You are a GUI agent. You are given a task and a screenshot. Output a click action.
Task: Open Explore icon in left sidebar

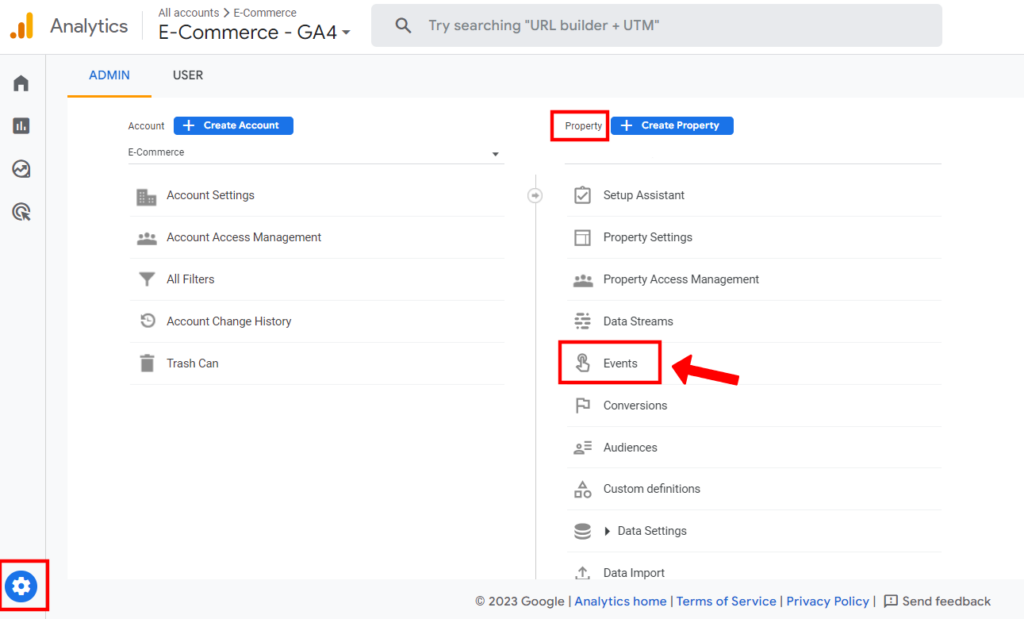point(21,169)
